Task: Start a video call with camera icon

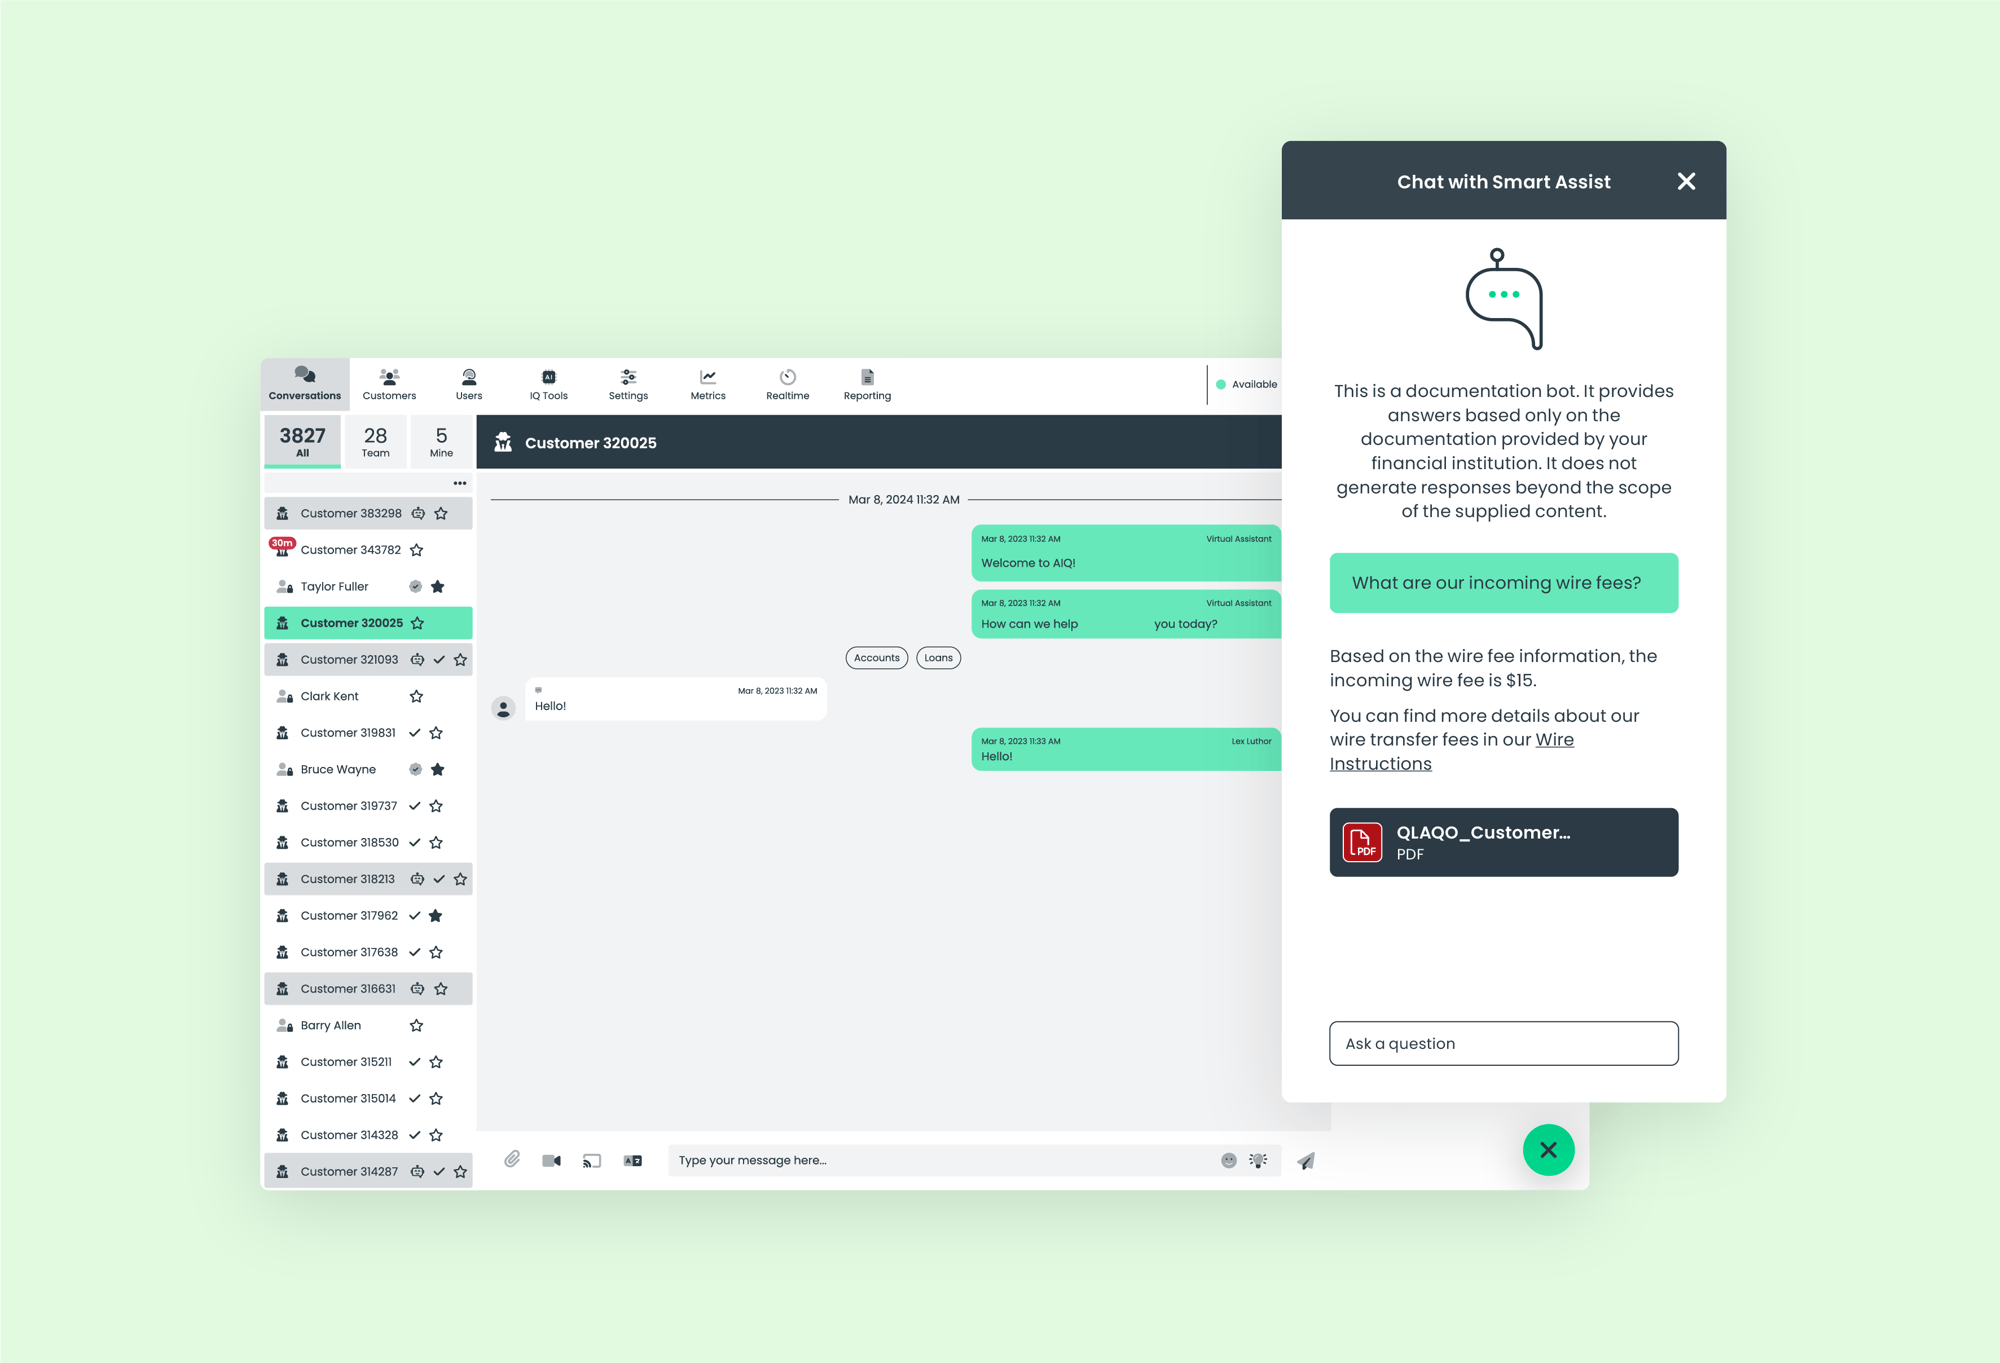Action: tap(551, 1160)
